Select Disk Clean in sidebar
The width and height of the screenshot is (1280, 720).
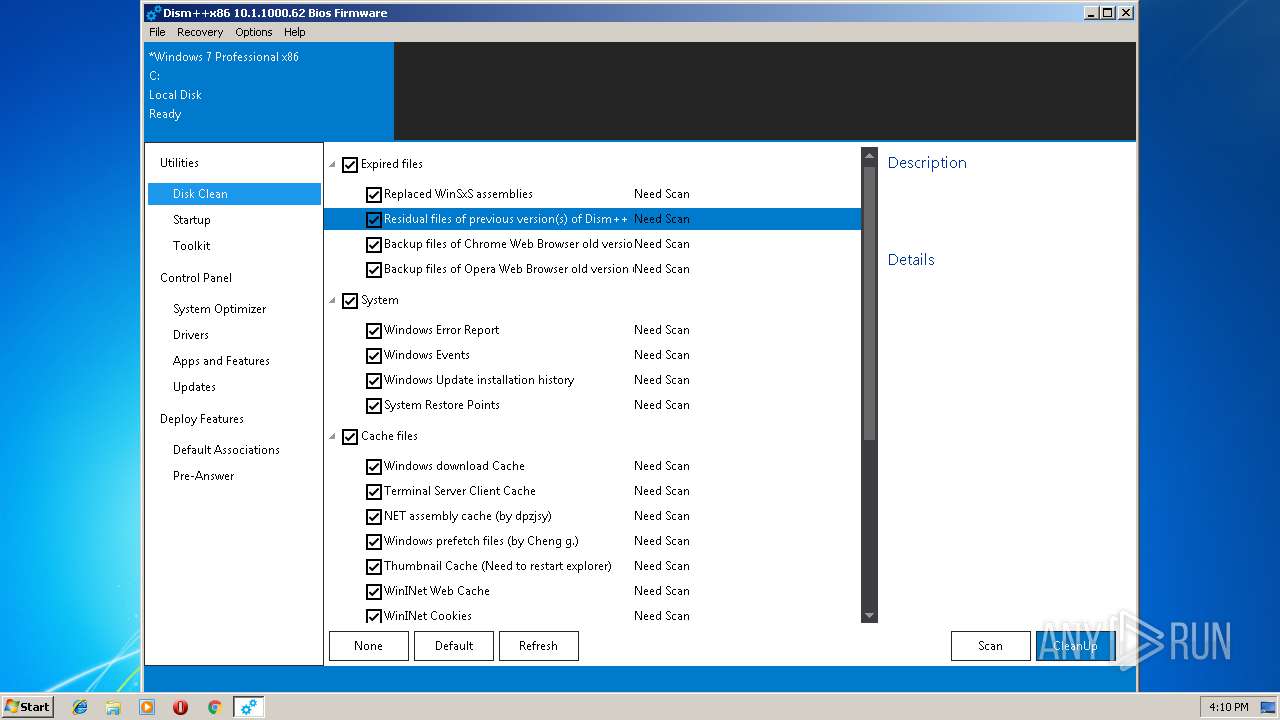[x=234, y=194]
